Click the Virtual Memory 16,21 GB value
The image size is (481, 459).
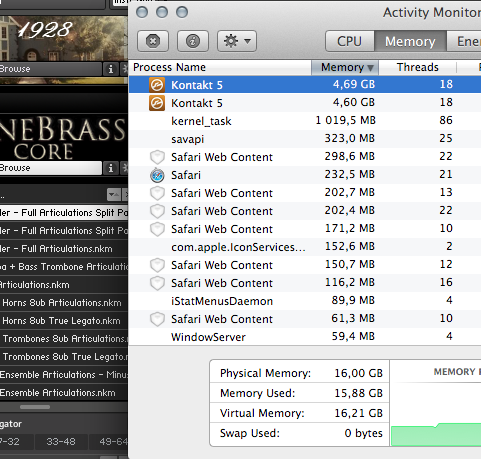click(358, 413)
